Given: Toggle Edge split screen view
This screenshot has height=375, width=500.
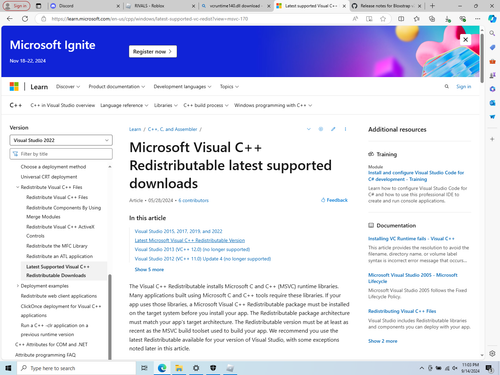Looking at the screenshot, I should (x=401, y=19).
